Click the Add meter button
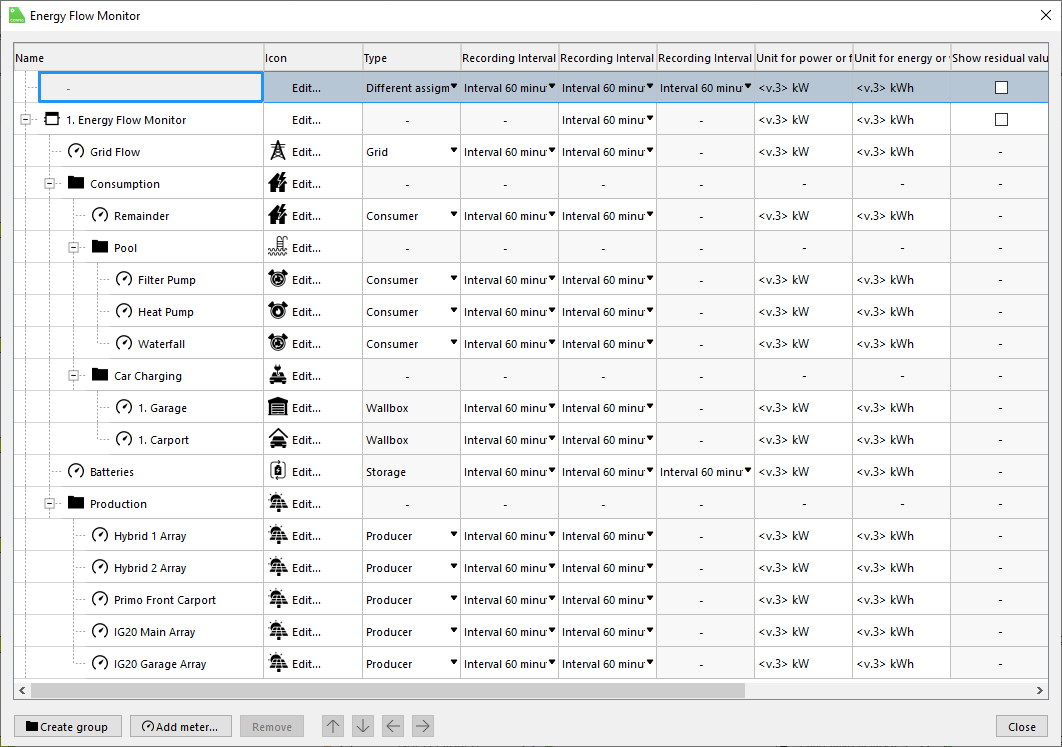The height and width of the screenshot is (747, 1062). (181, 727)
